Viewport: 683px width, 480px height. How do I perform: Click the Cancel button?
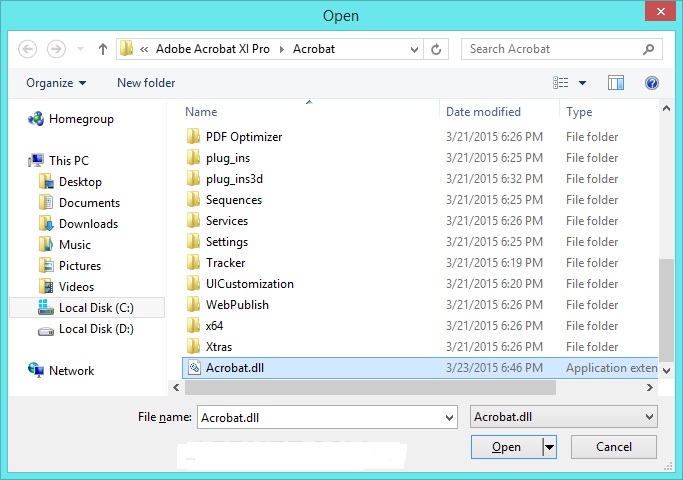click(x=614, y=447)
